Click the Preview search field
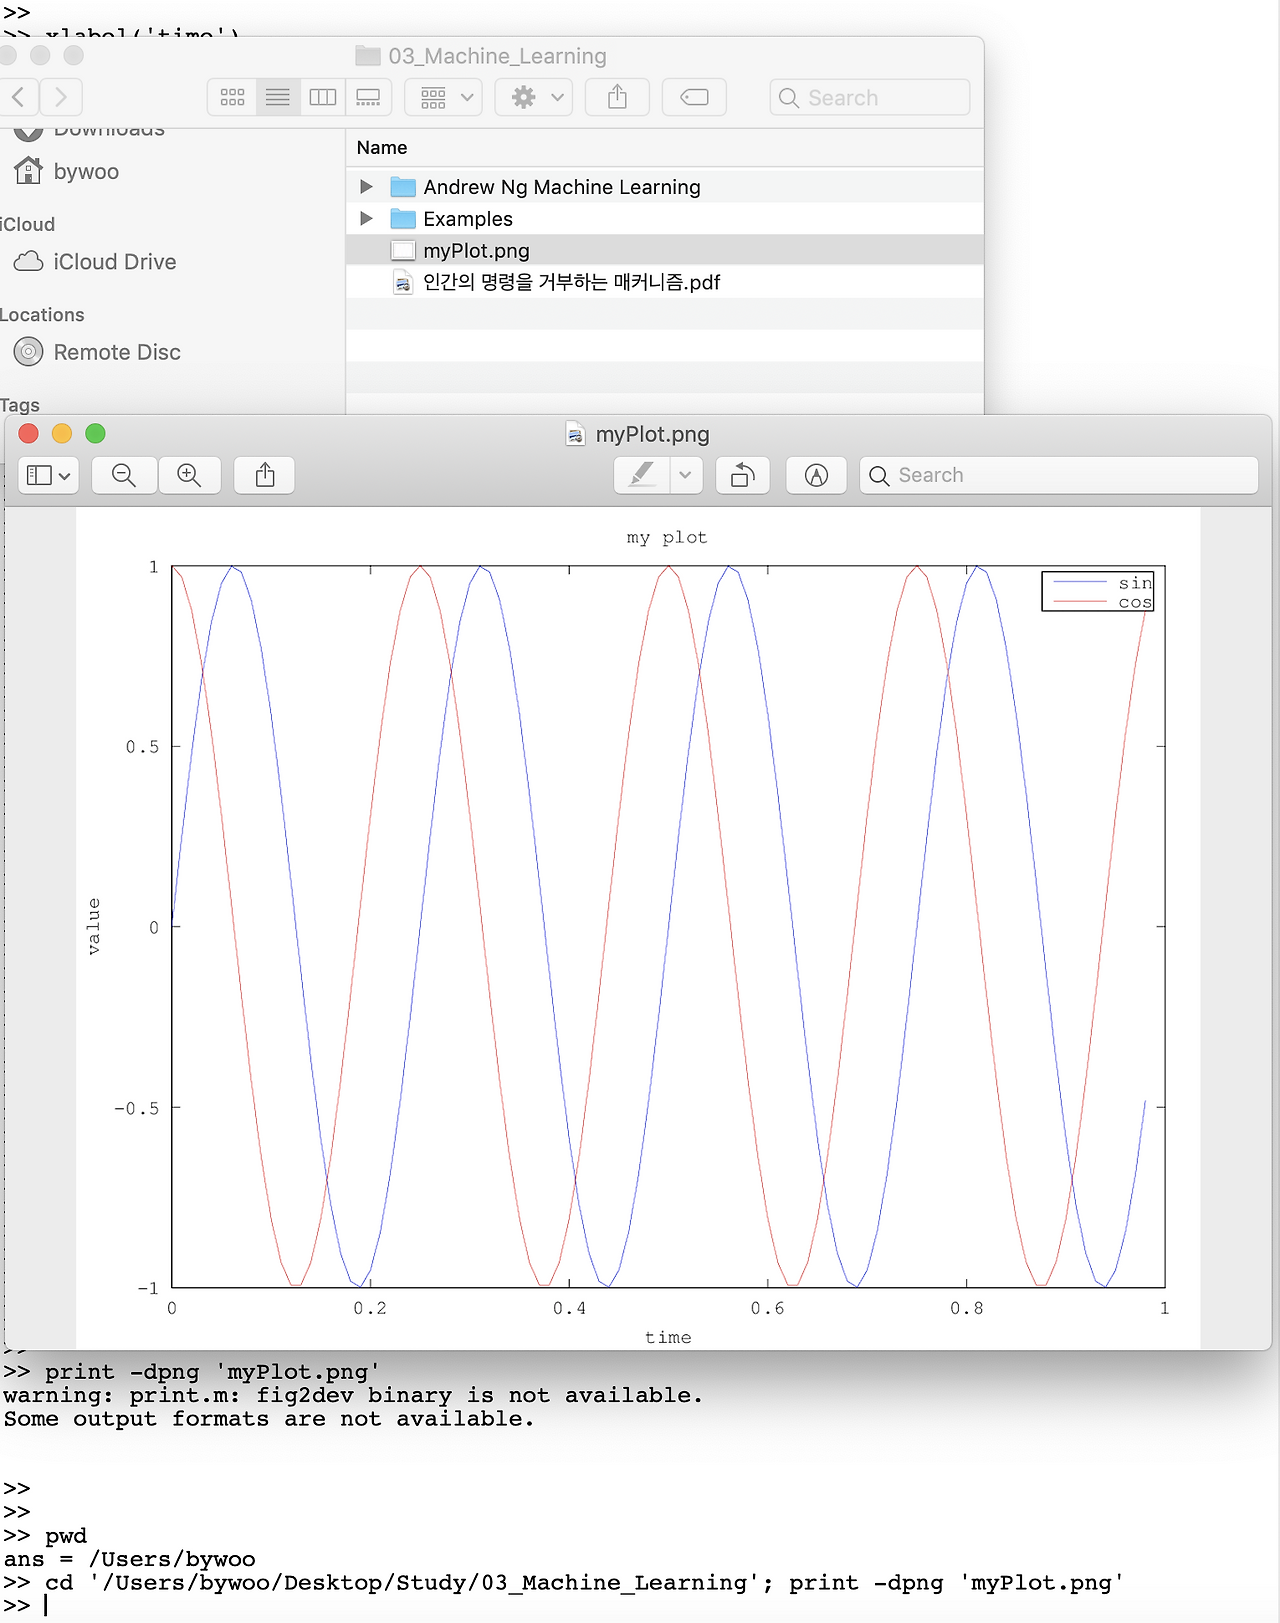Image resolution: width=1280 pixels, height=1623 pixels. (1059, 475)
